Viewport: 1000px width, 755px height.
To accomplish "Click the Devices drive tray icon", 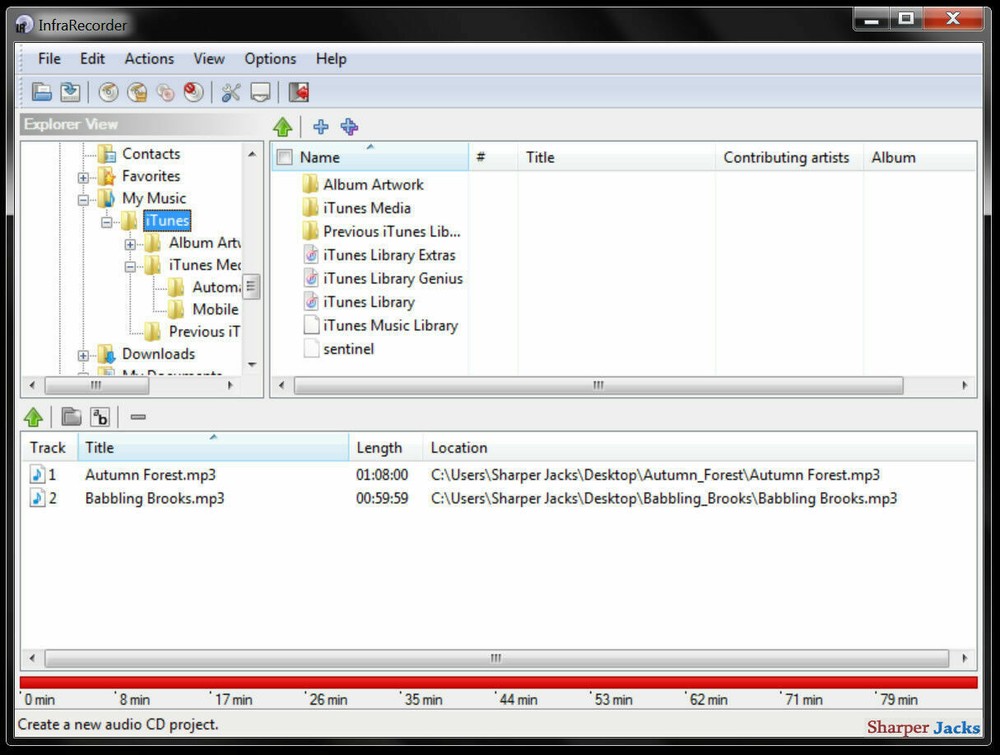I will [x=260, y=92].
